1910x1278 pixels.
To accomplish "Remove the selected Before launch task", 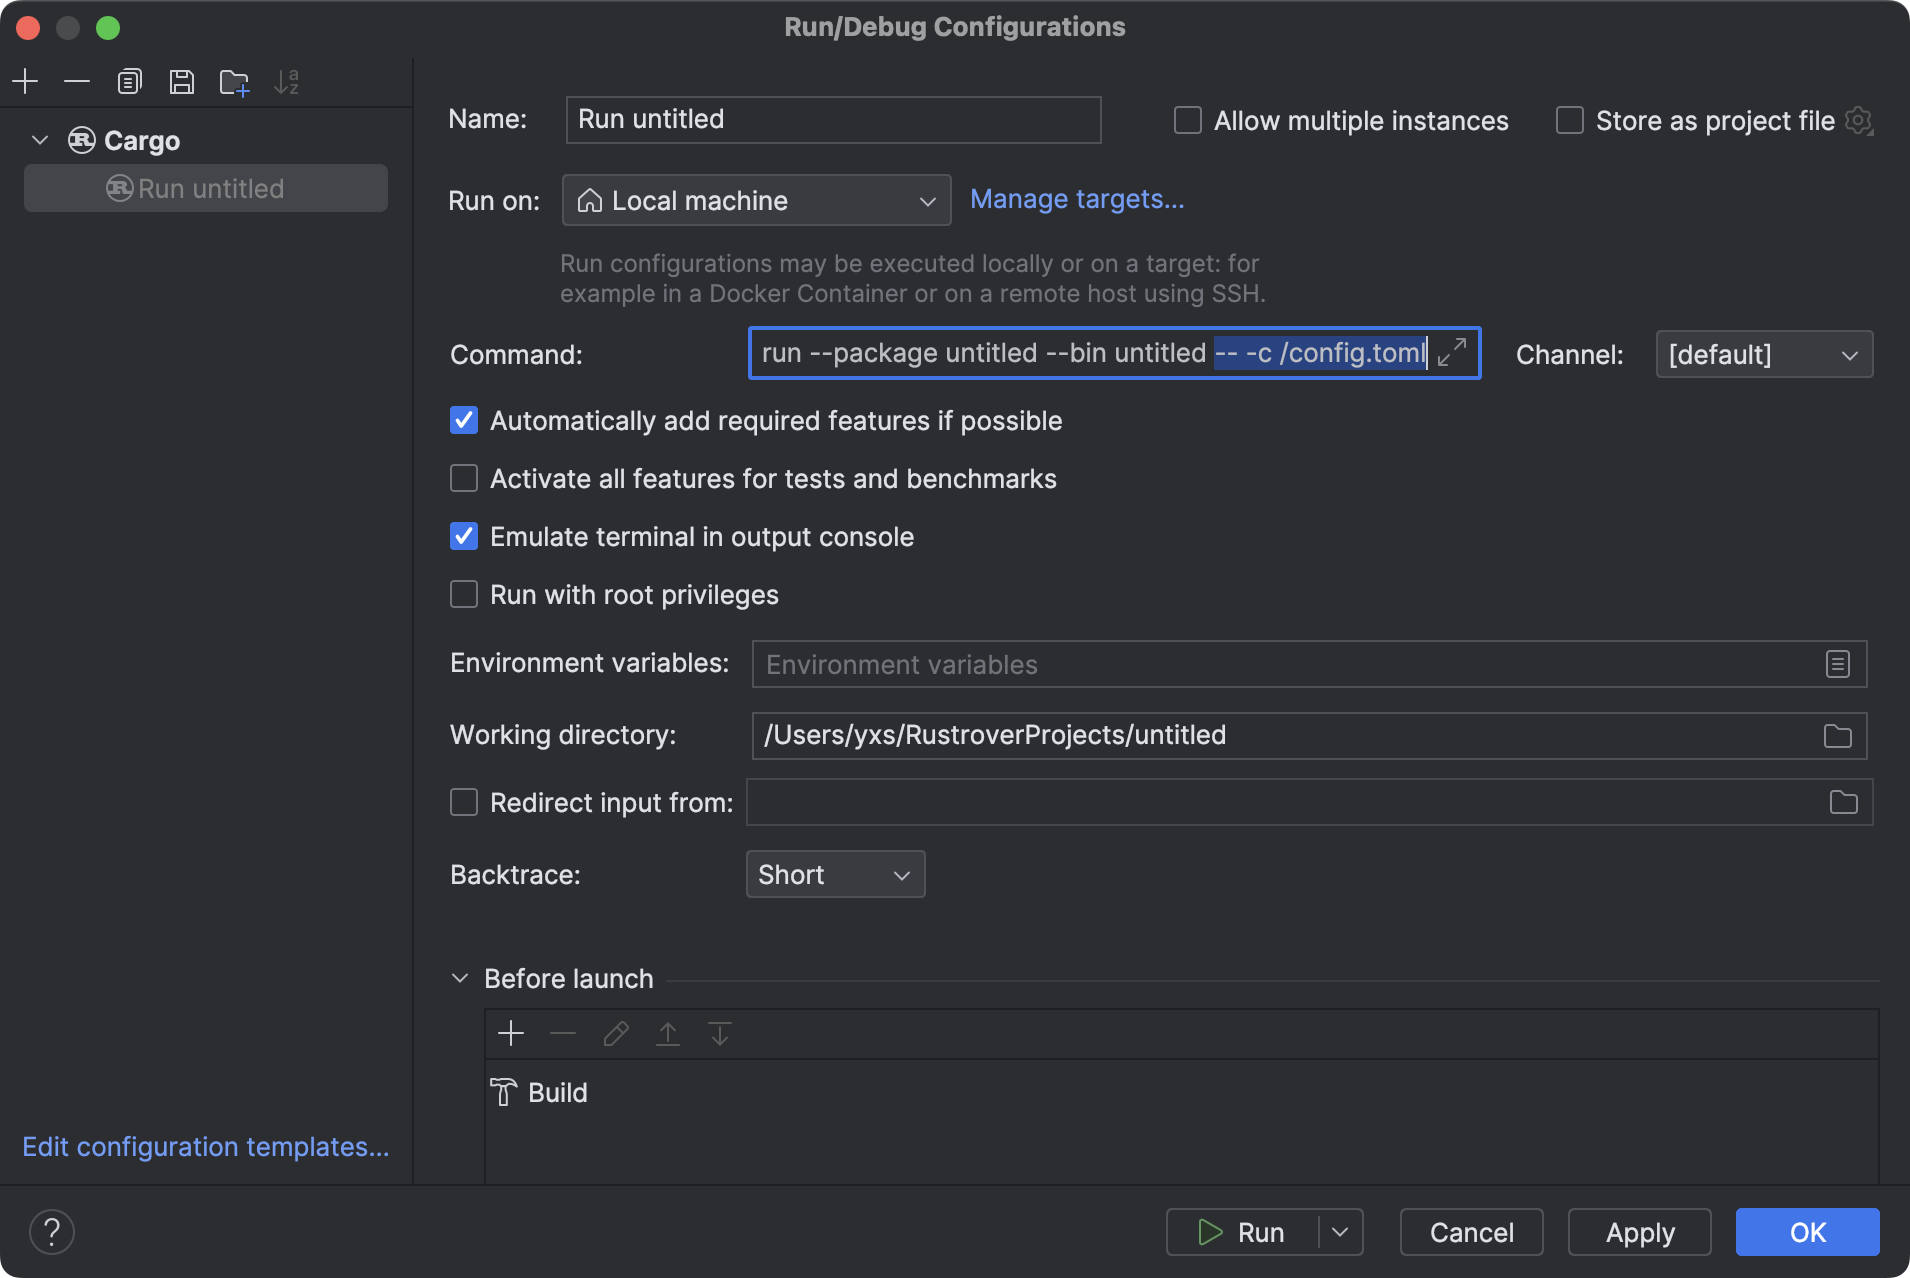I will 563,1033.
